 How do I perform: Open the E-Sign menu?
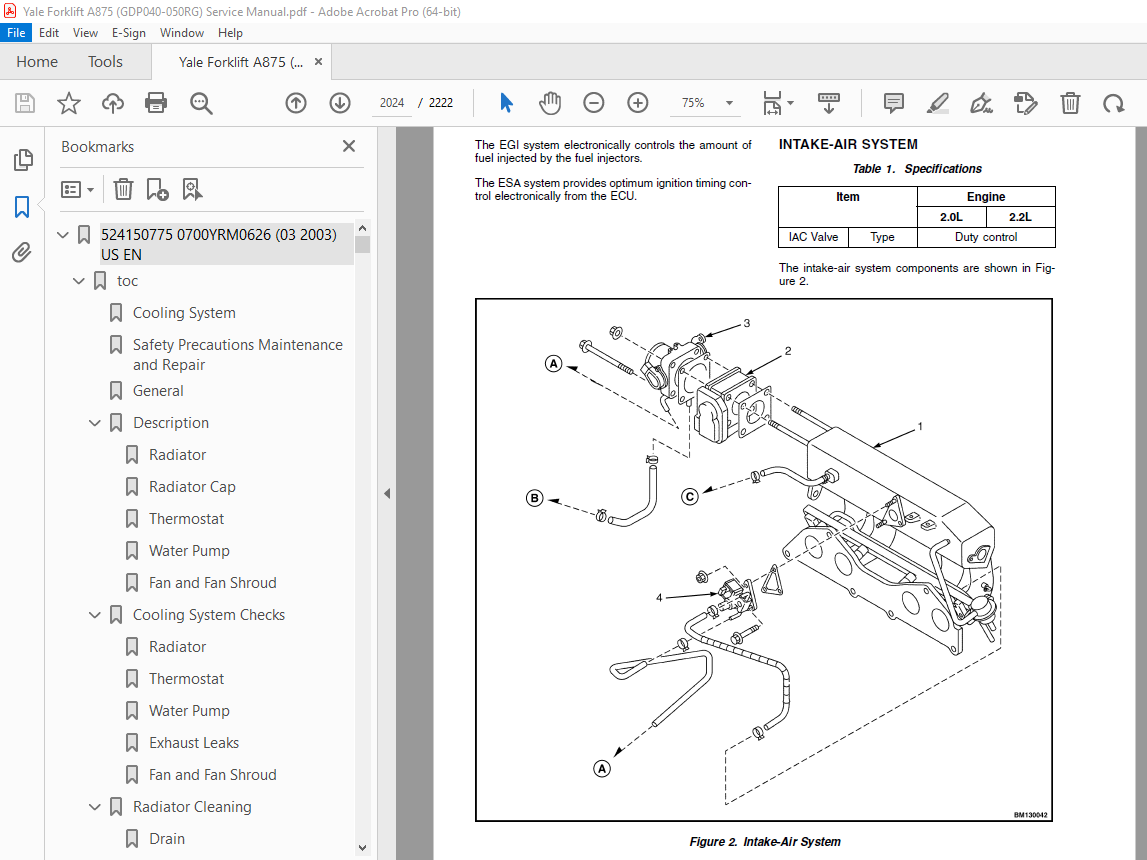129,33
